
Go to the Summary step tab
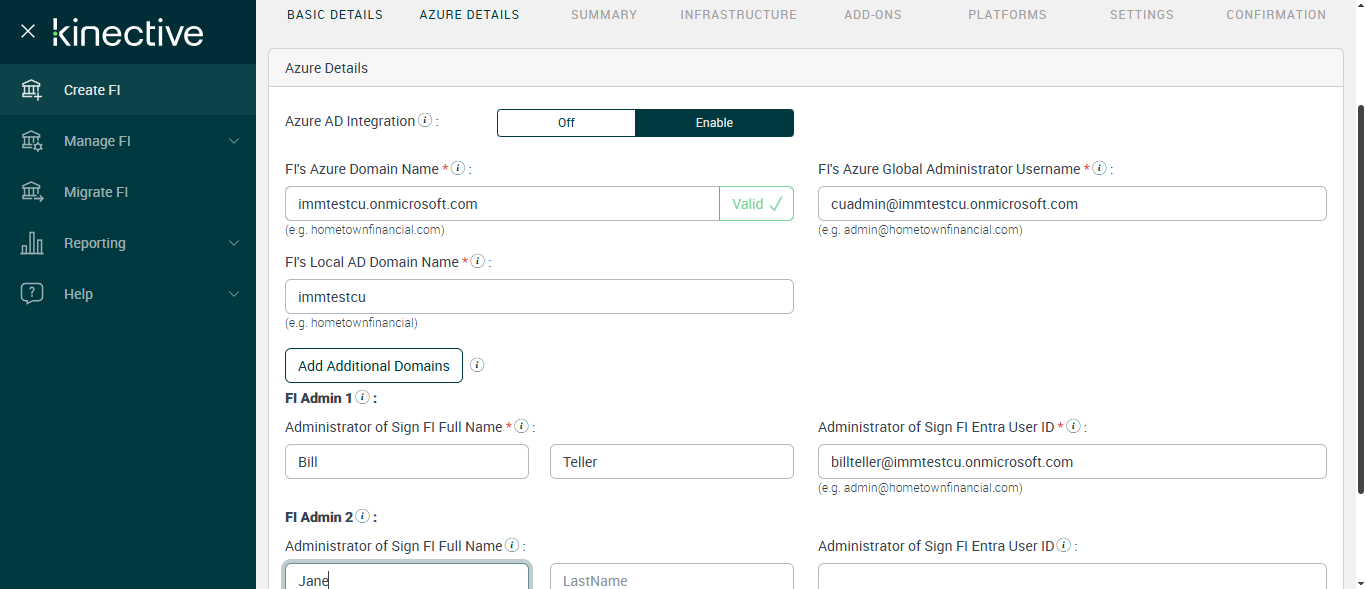click(x=603, y=15)
